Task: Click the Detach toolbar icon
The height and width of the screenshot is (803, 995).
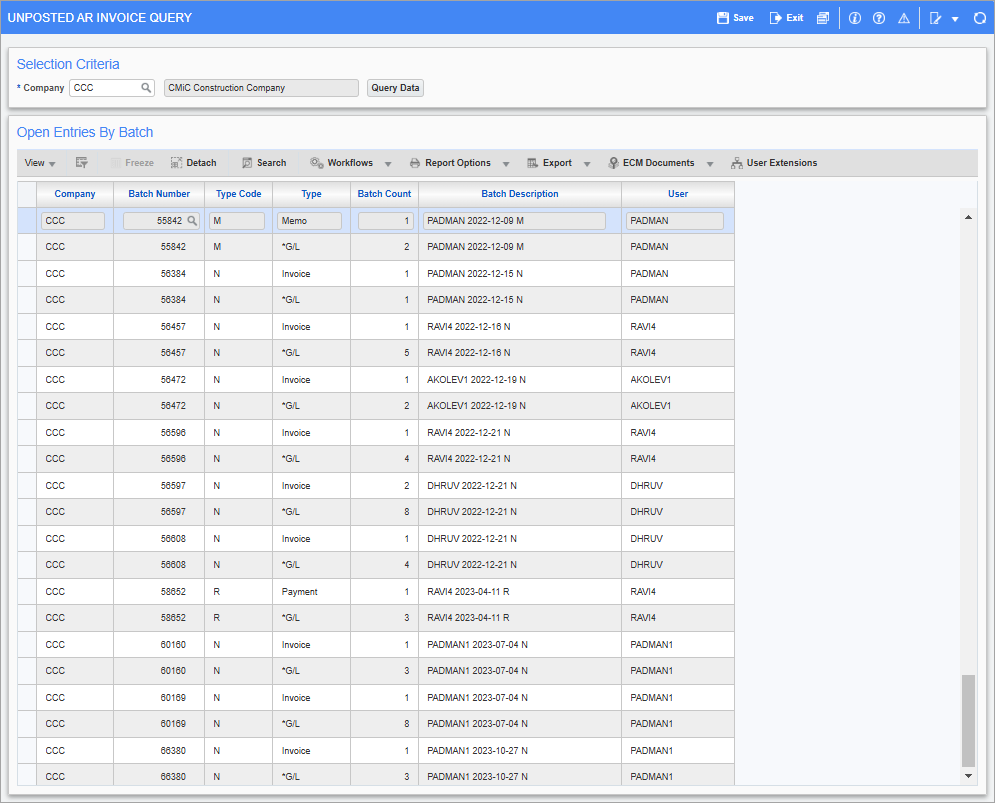Action: pyautogui.click(x=193, y=162)
